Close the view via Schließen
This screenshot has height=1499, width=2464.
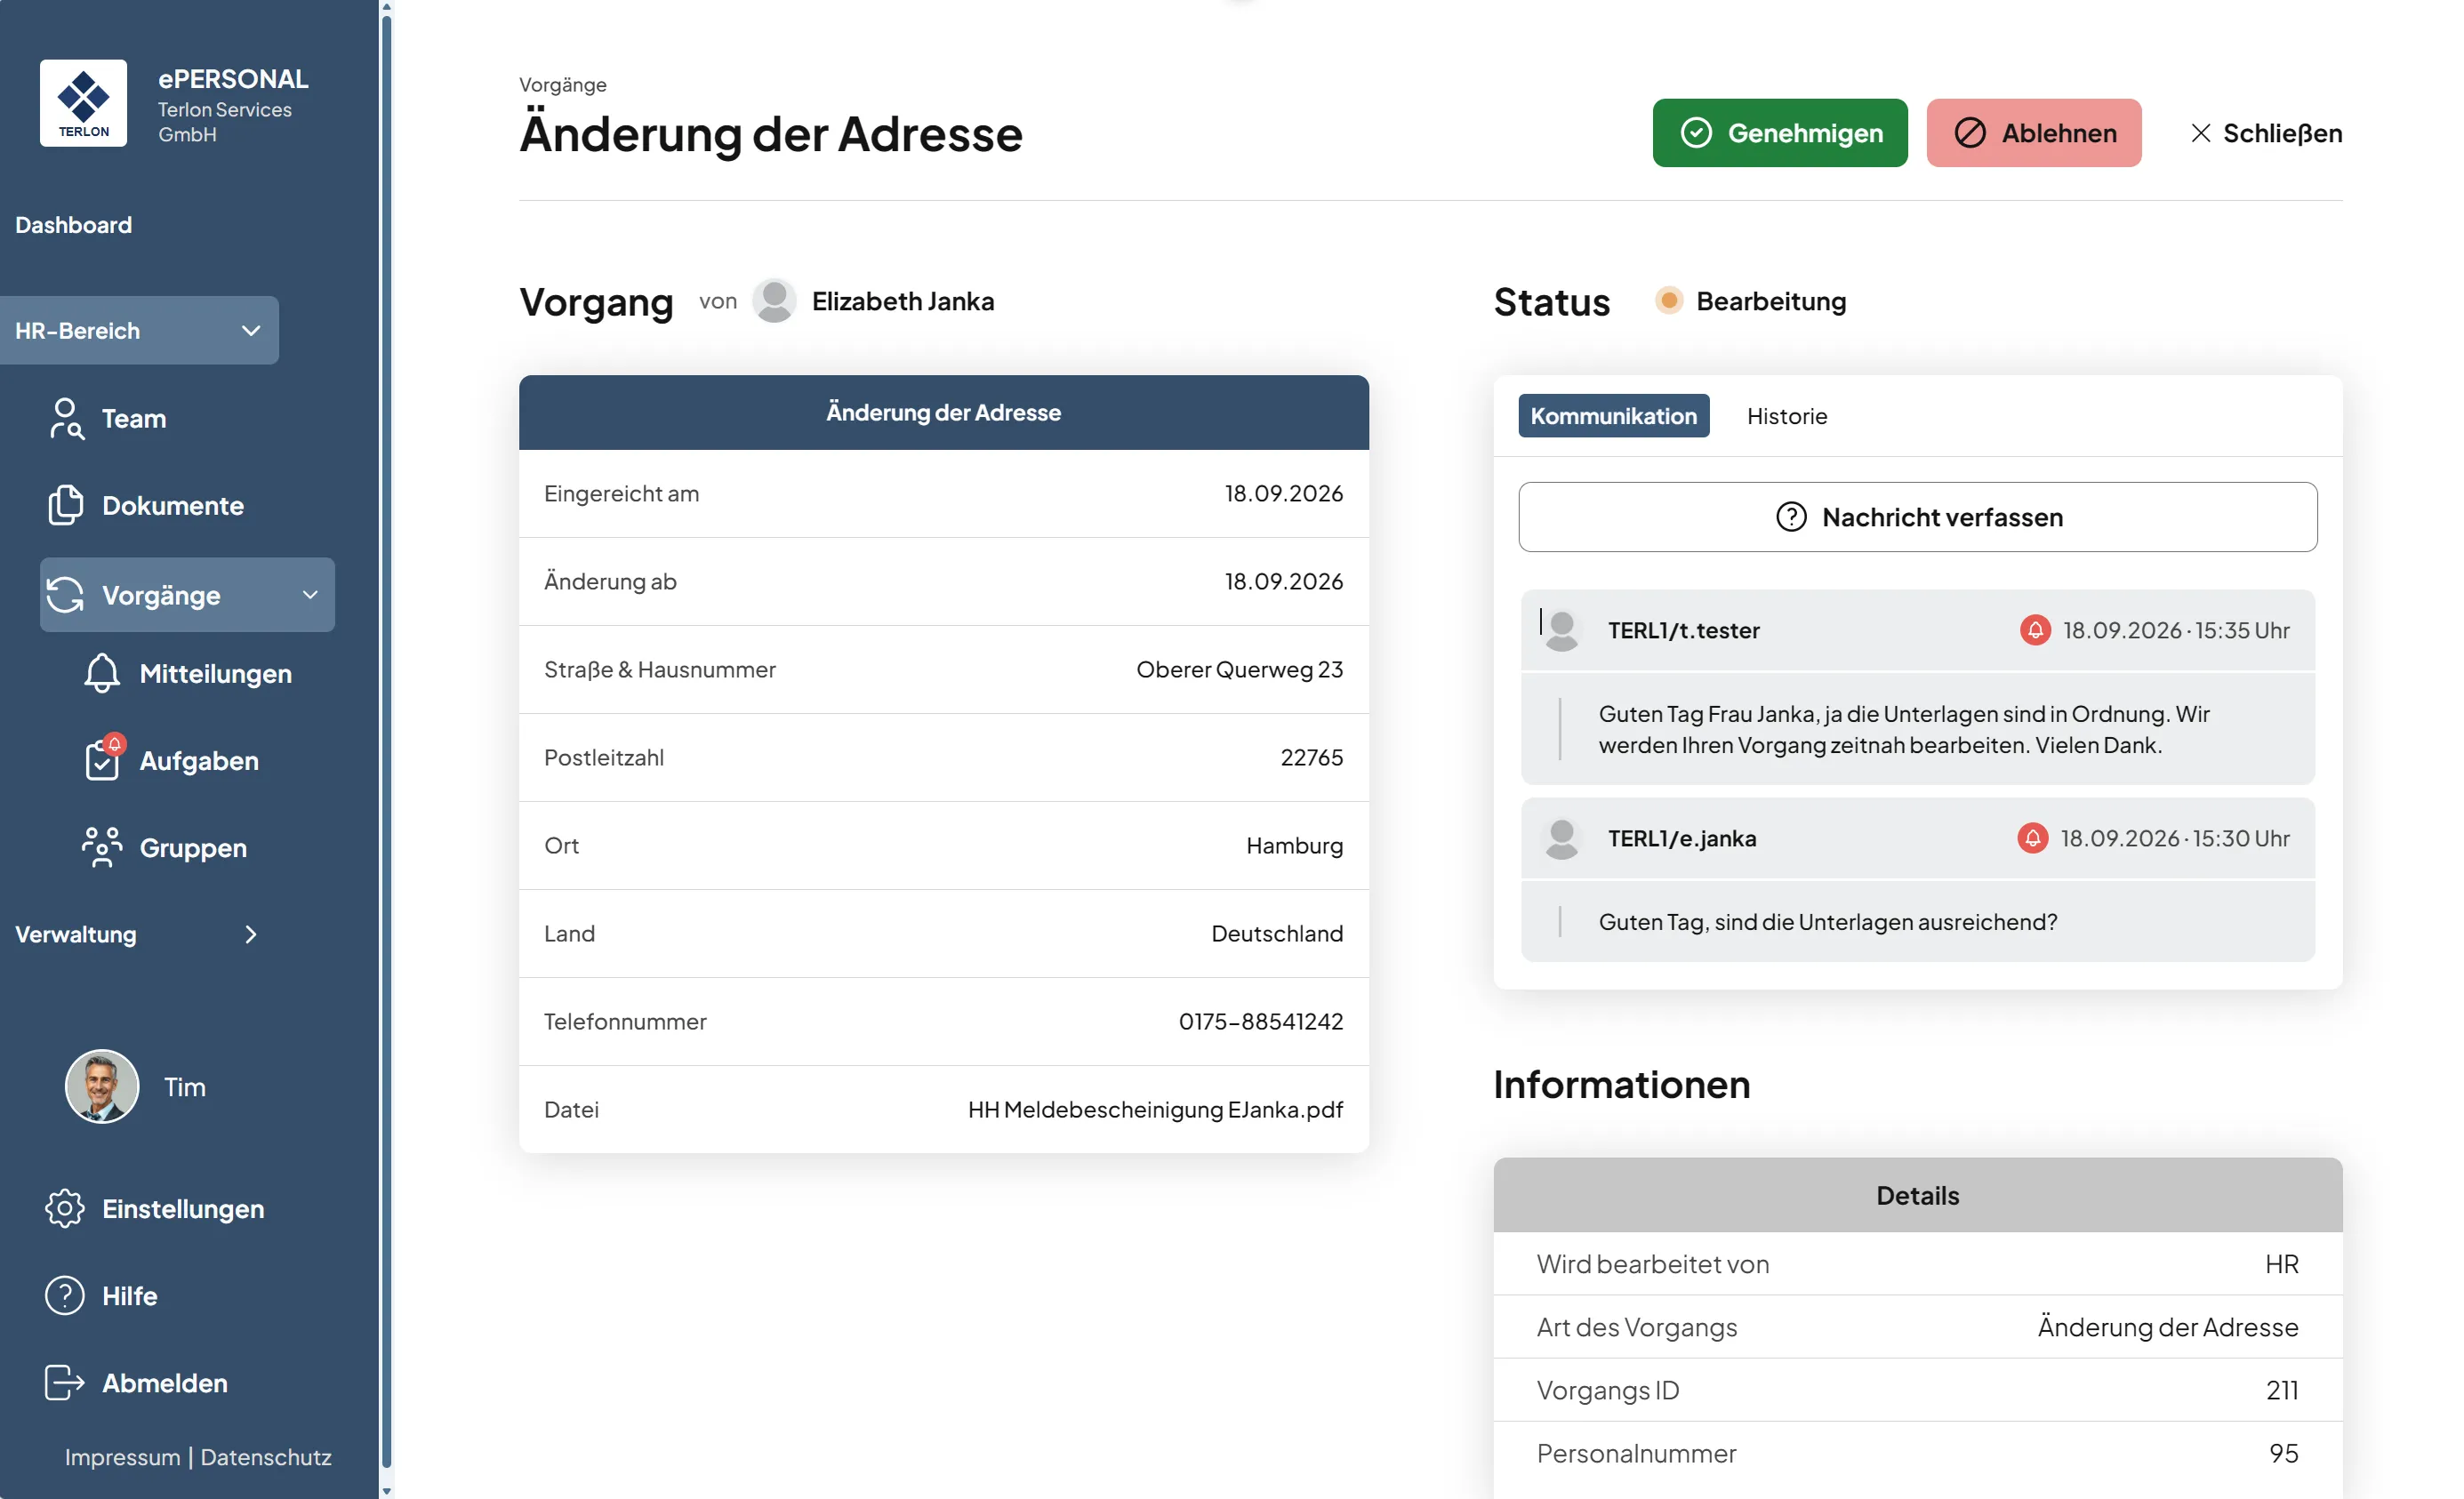click(2265, 133)
